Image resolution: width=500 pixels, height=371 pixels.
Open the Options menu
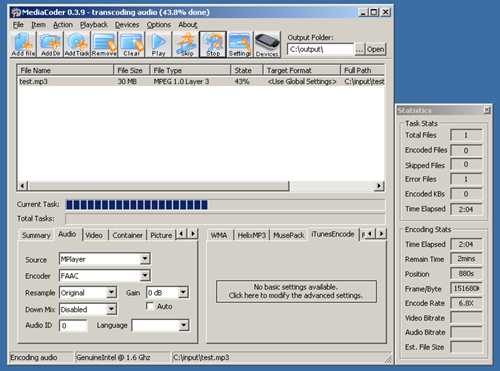pos(159,25)
